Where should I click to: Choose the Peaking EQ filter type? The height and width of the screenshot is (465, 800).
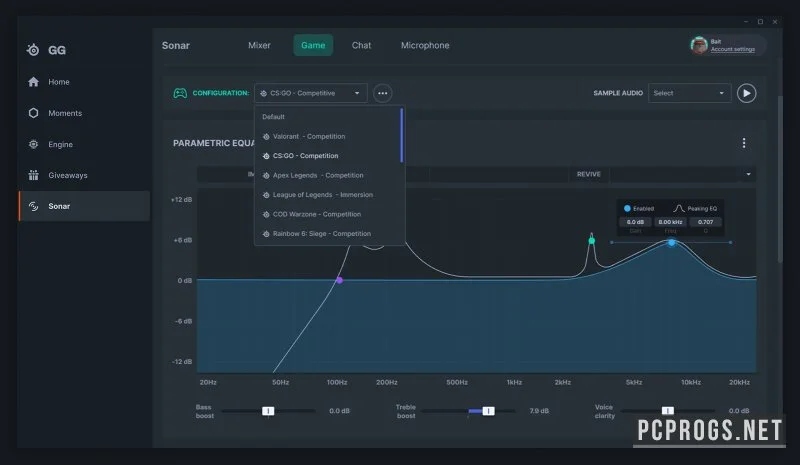(x=695, y=208)
